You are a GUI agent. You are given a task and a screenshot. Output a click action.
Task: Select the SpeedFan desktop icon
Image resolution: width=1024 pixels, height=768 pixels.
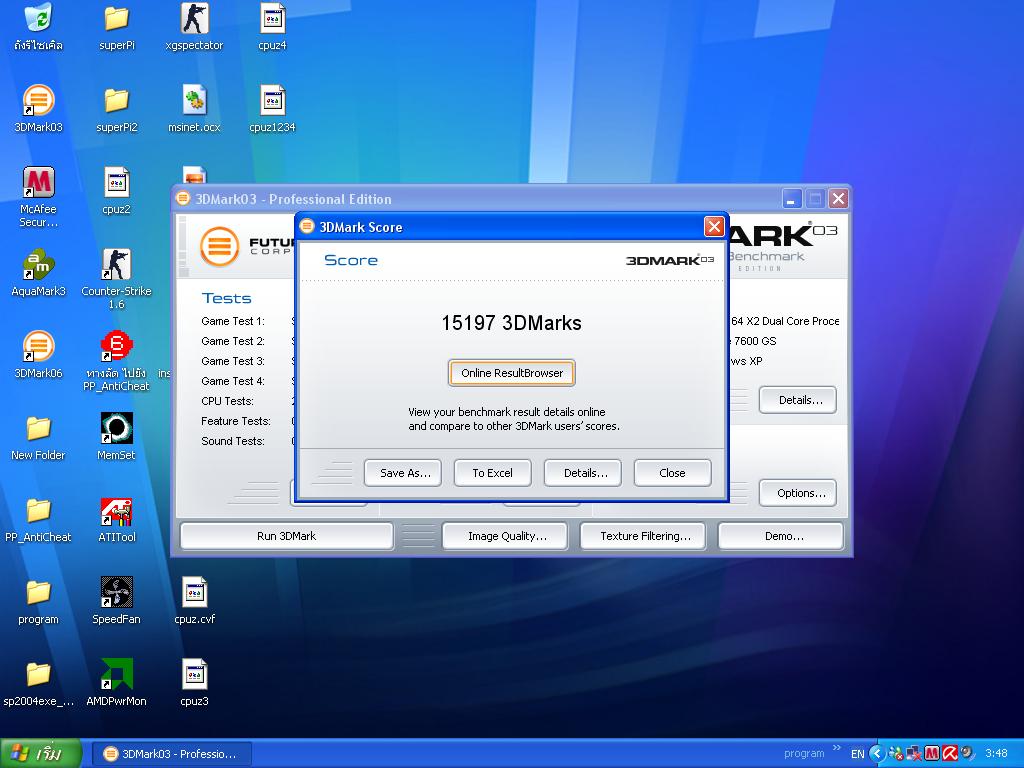[x=116, y=592]
